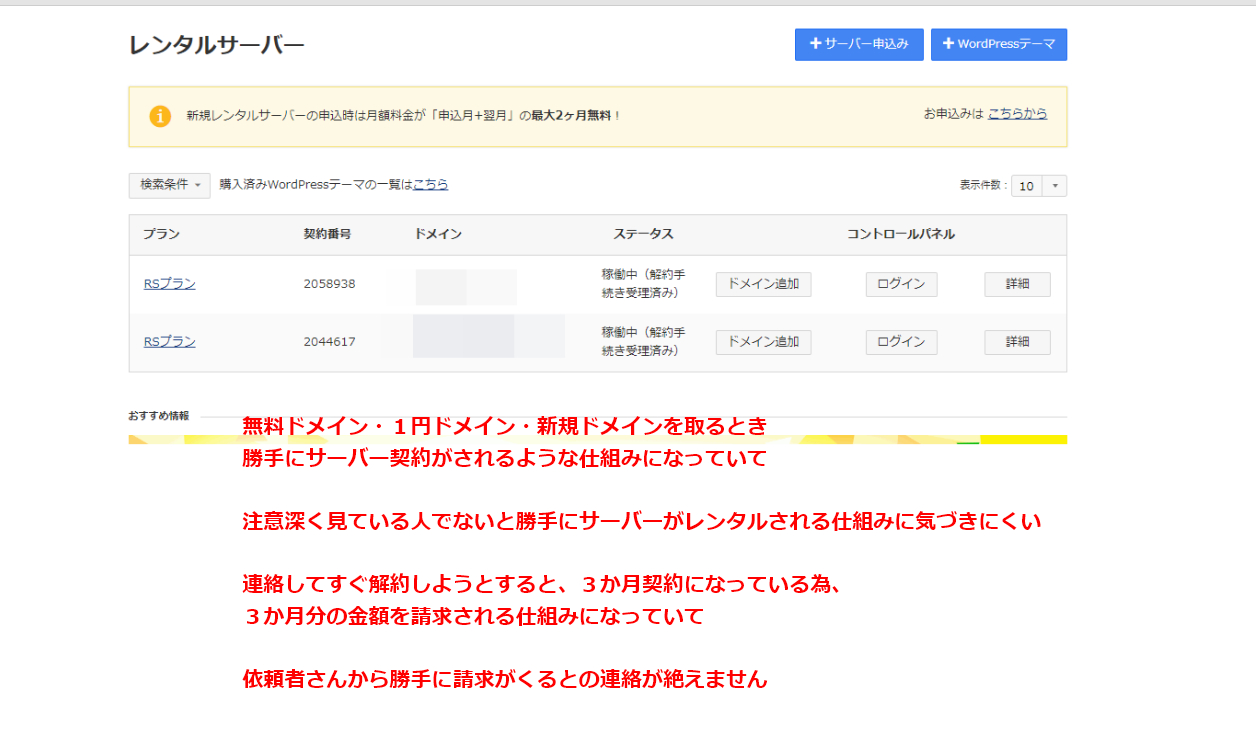This screenshot has height=741, width=1256.
Task: View 詳細 for contract 2058938
Action: [x=1017, y=284]
